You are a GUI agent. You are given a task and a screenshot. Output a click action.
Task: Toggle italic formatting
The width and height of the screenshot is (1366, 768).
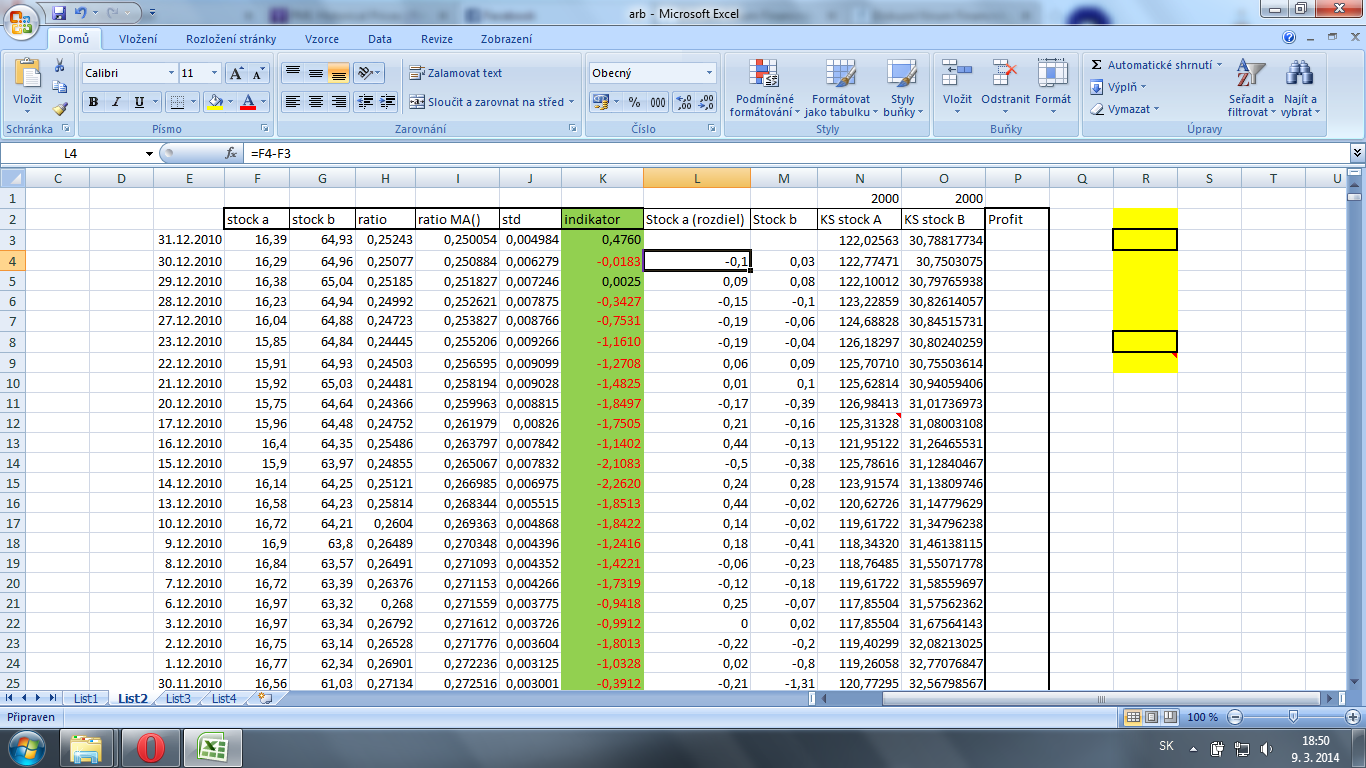coord(117,102)
